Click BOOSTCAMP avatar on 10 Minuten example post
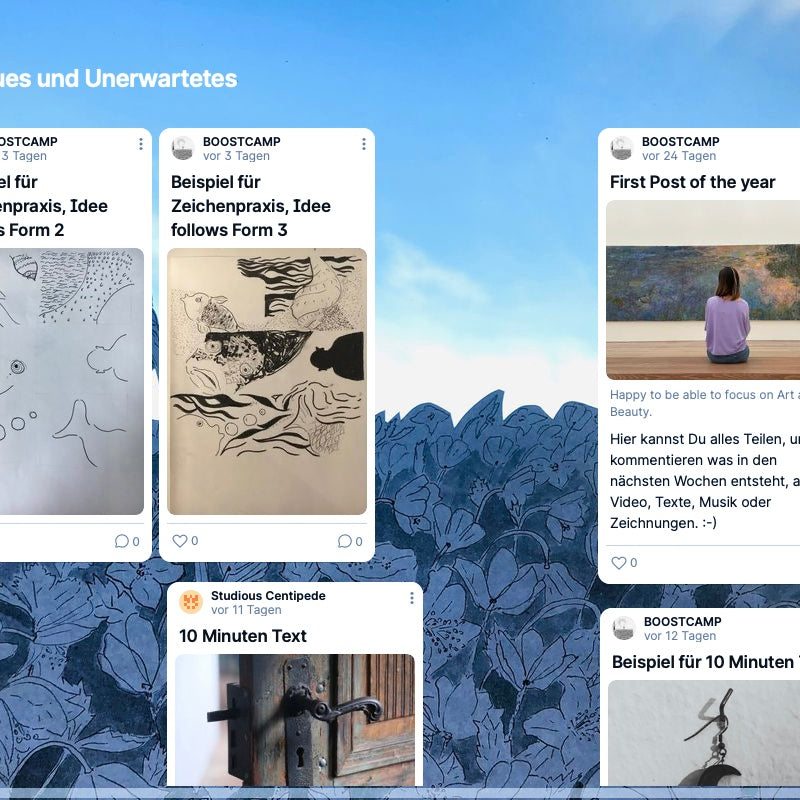The image size is (800, 800). pos(623,628)
